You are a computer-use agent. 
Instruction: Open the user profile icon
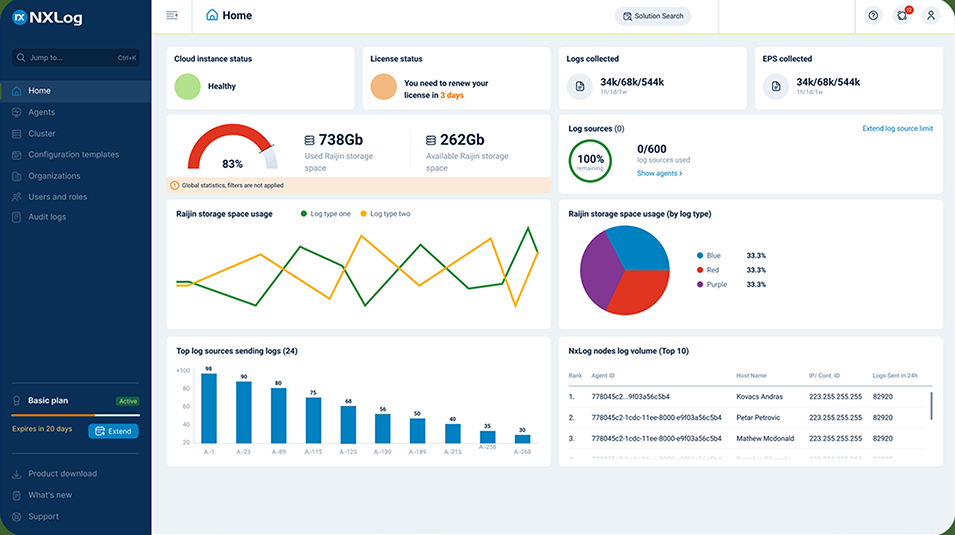(931, 16)
